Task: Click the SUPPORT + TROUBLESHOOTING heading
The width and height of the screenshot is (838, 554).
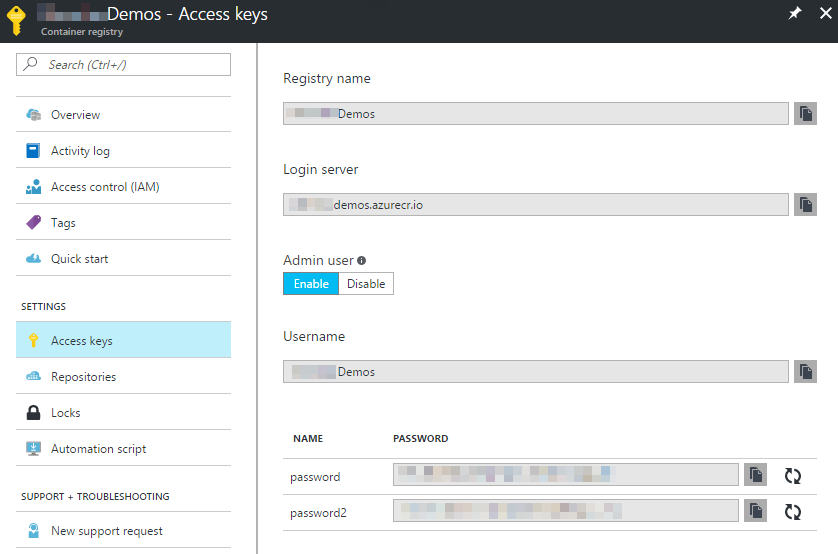Action: (x=95, y=496)
